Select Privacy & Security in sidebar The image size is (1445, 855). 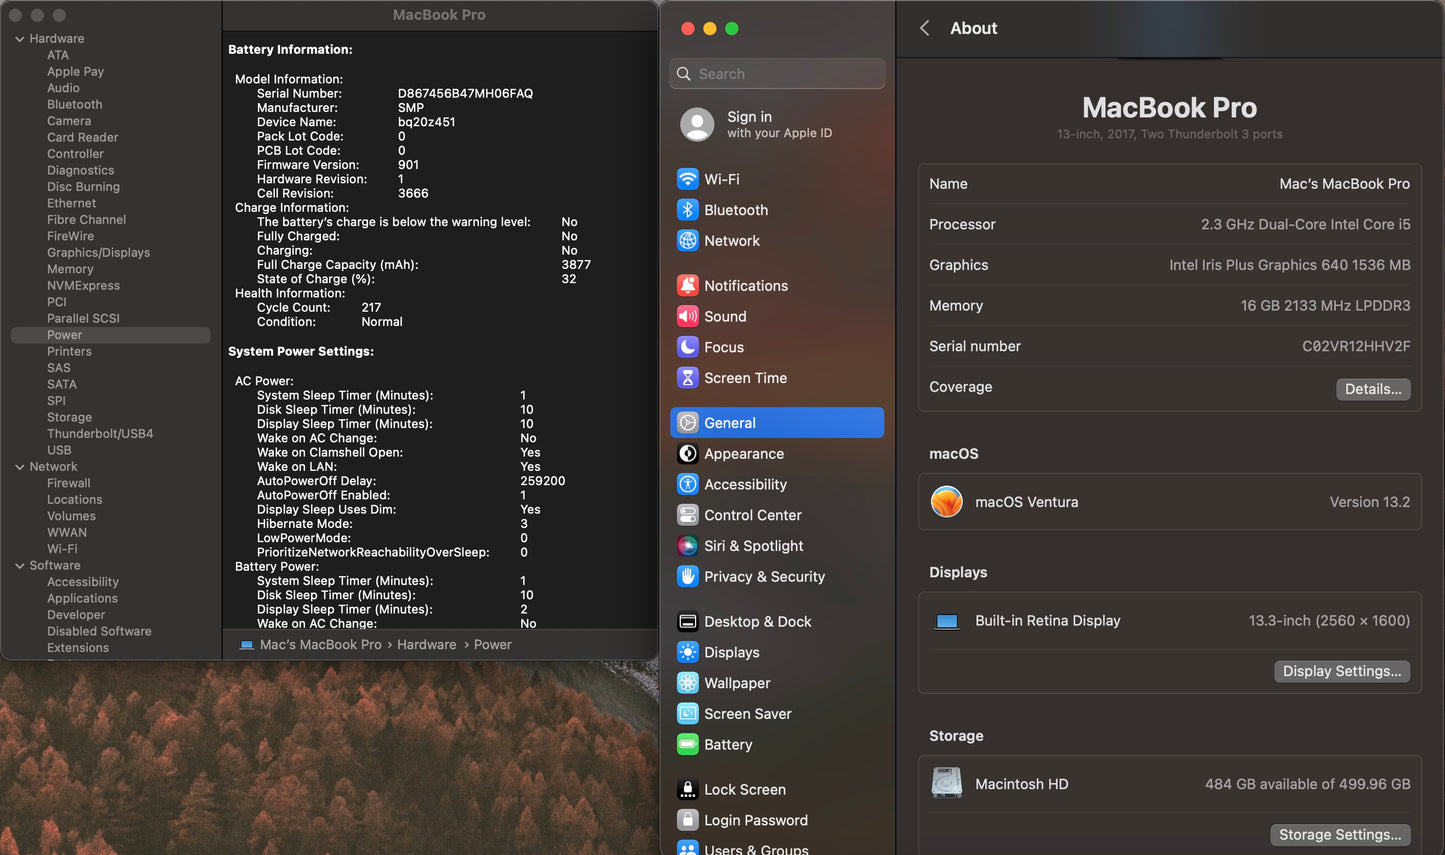(764, 577)
